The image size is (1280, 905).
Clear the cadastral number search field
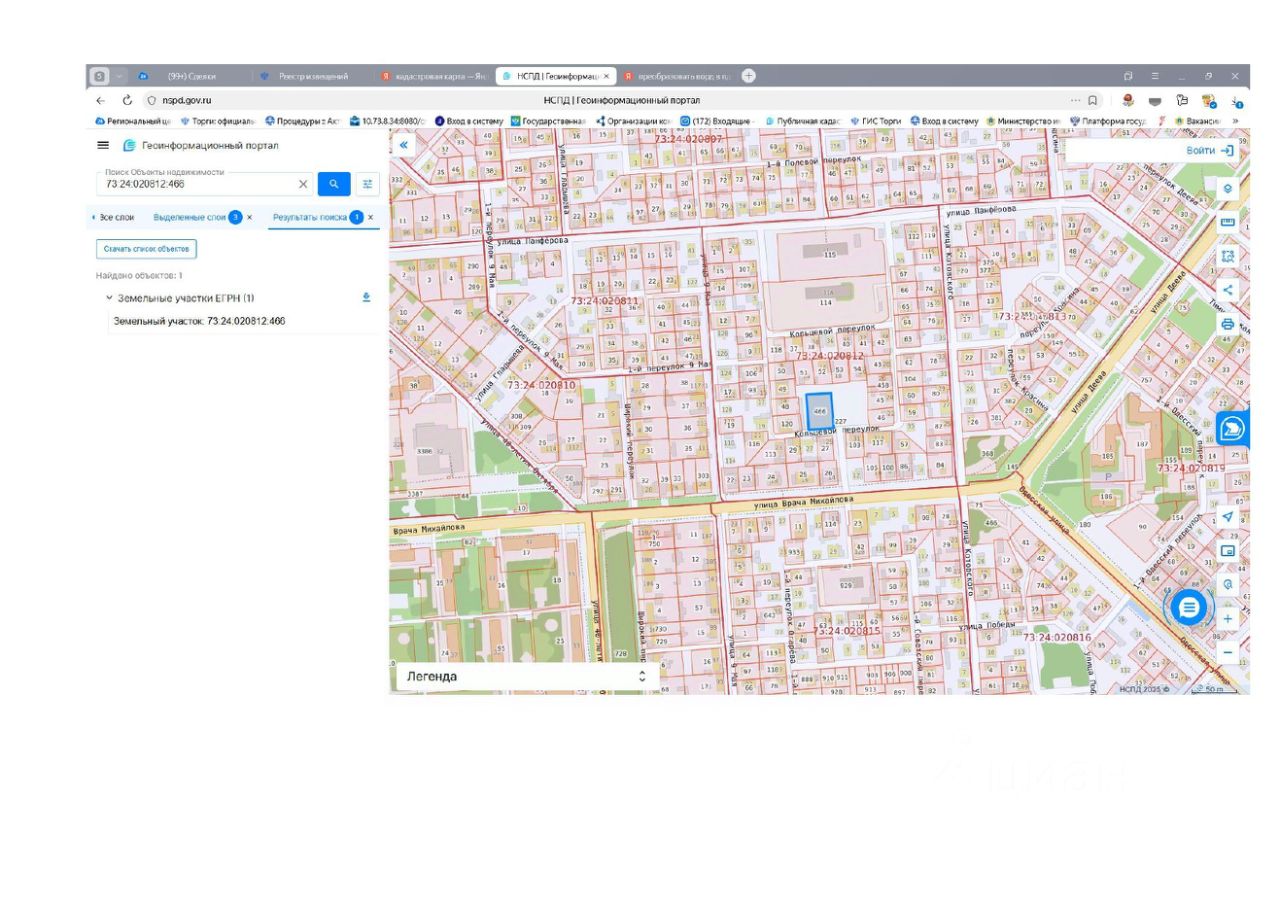[303, 184]
